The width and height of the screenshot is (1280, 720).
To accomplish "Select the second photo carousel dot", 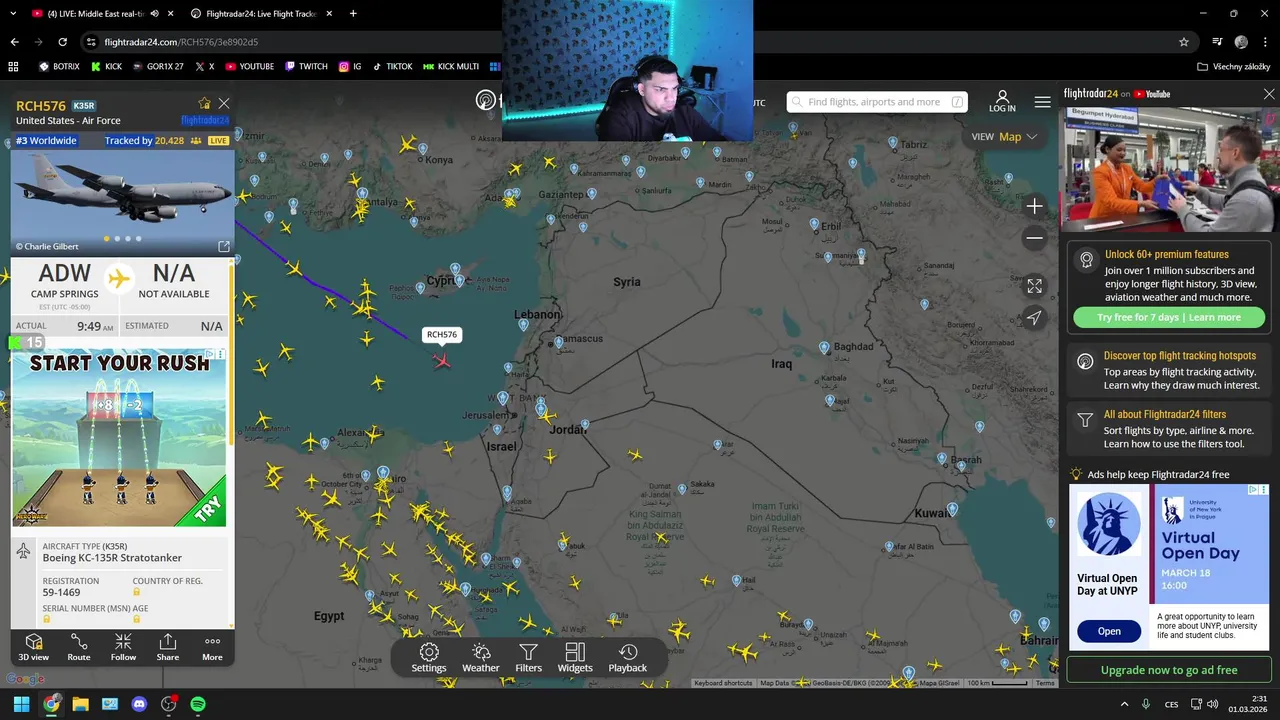I will [x=117, y=239].
